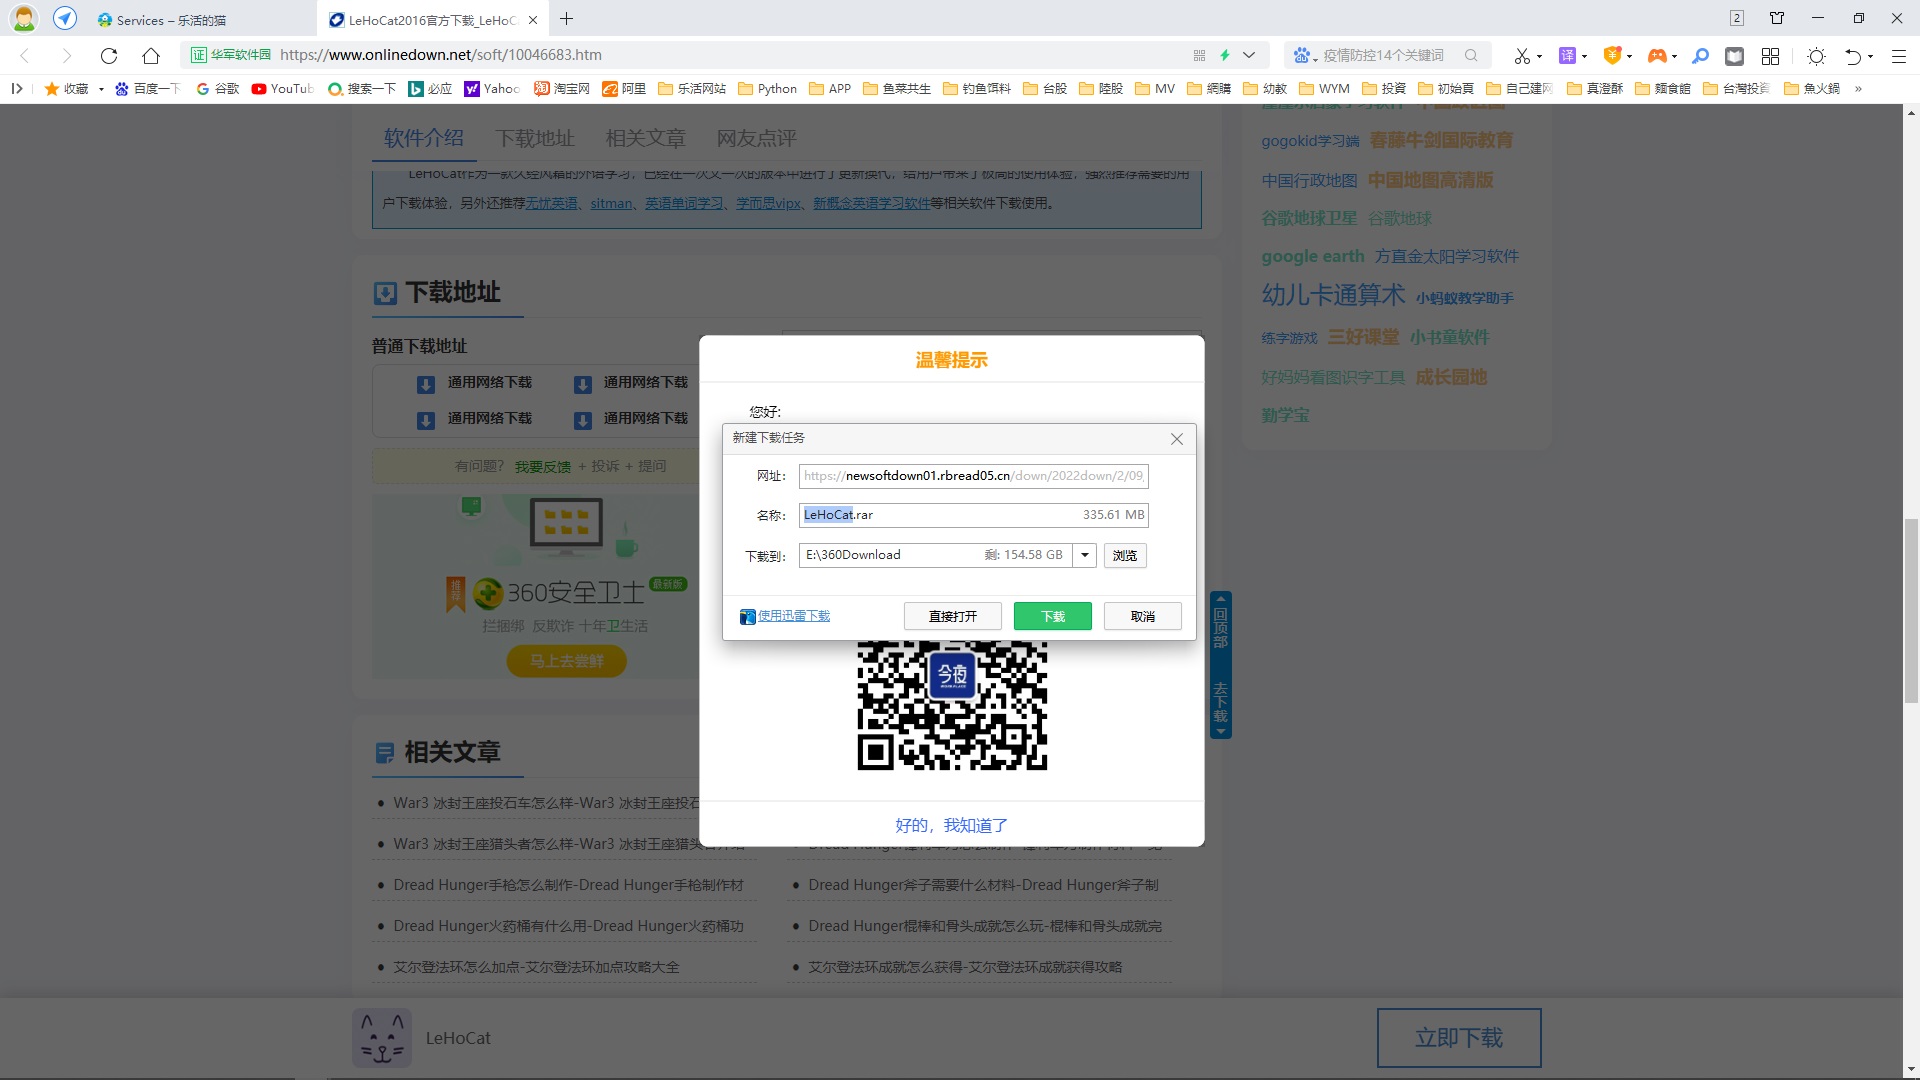Click the home page icon

(x=151, y=56)
